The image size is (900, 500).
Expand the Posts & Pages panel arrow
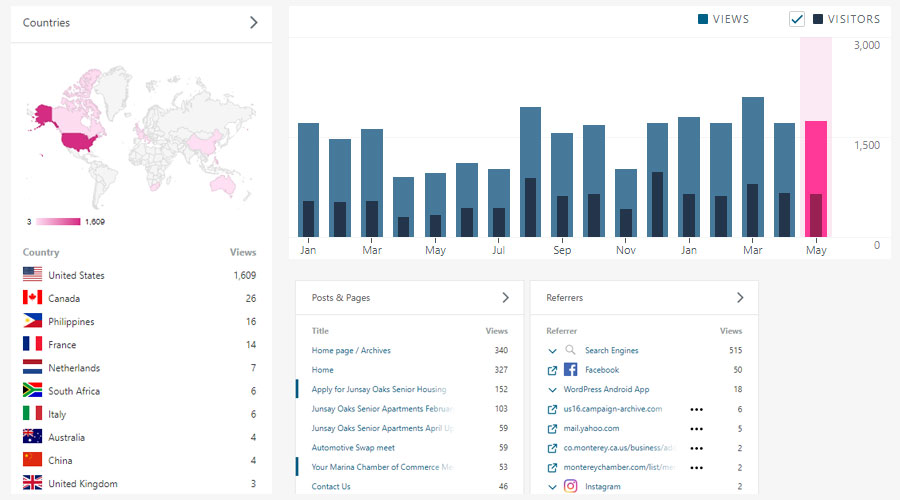click(505, 297)
